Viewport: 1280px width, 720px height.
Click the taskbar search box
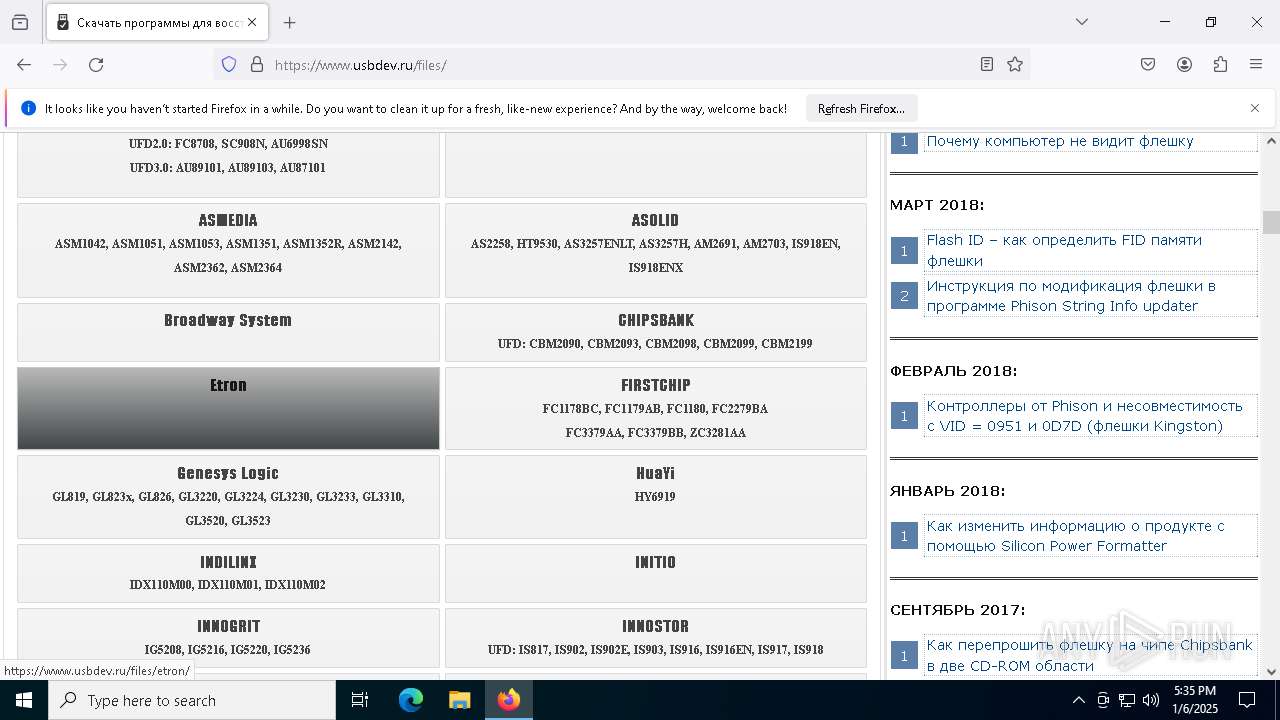click(192, 700)
